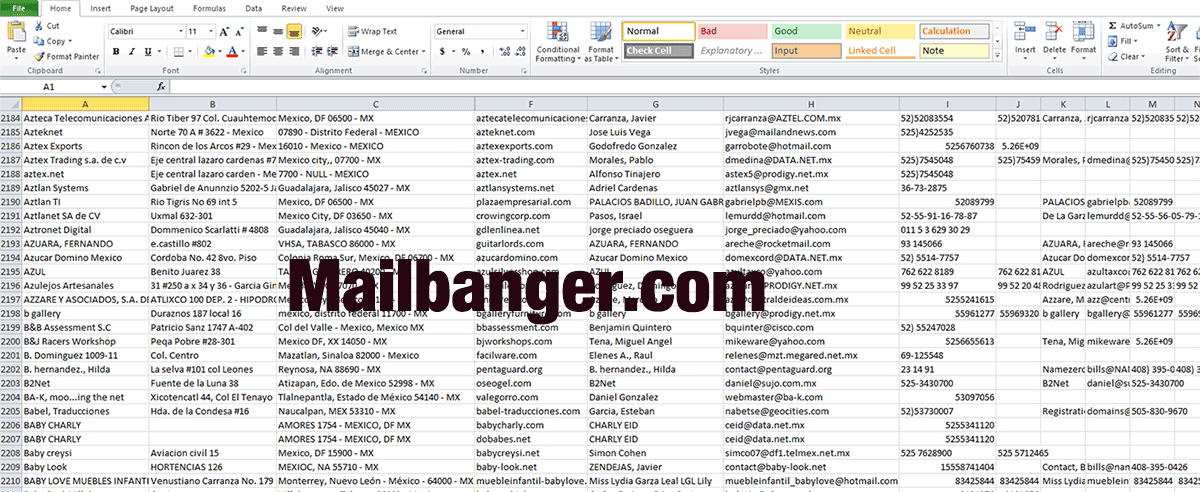Apply Comma Style format
Screen dimensions: 1200x492
(481, 51)
